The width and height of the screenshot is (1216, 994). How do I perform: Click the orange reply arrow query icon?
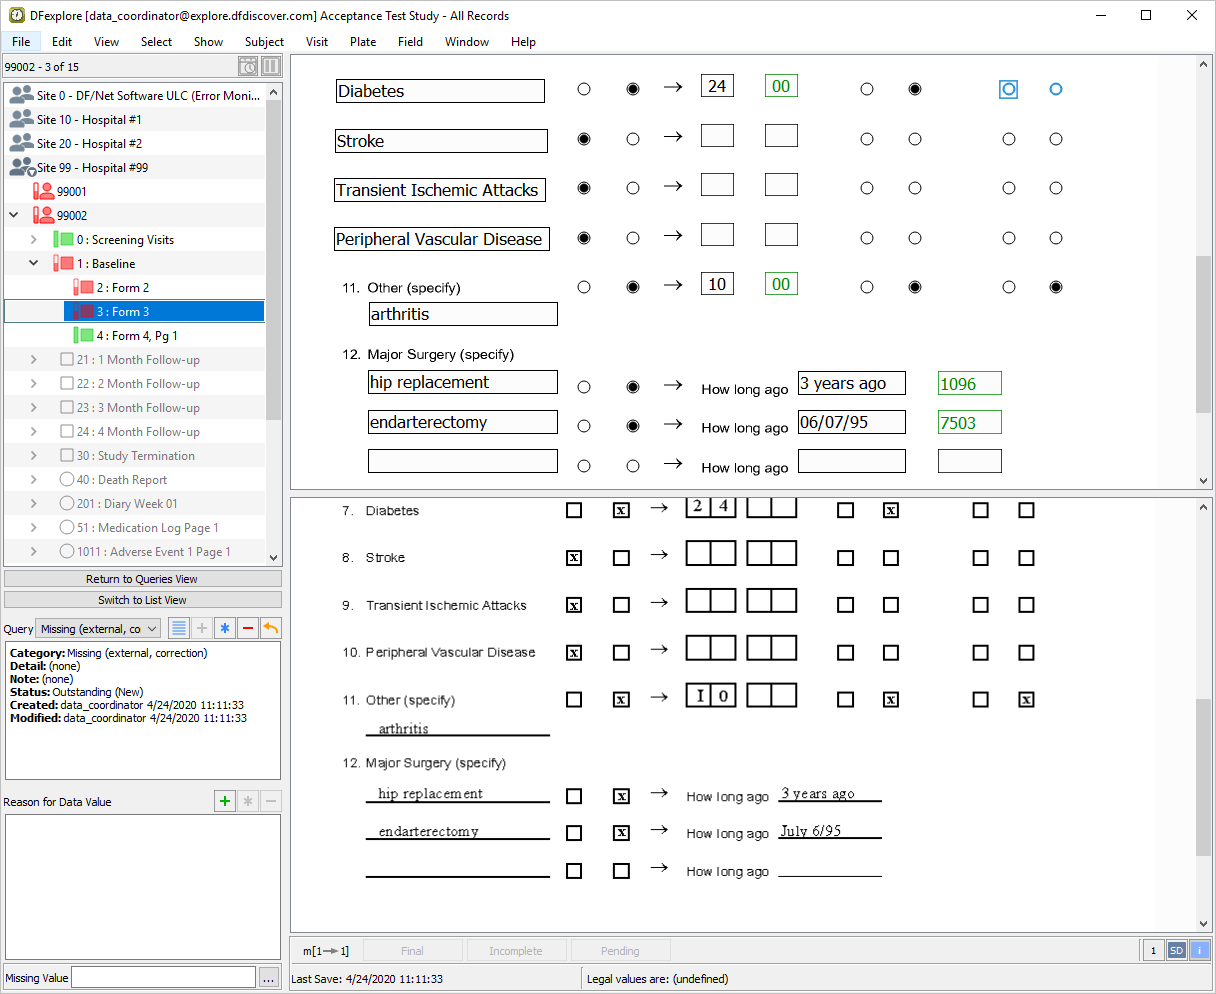[x=270, y=628]
